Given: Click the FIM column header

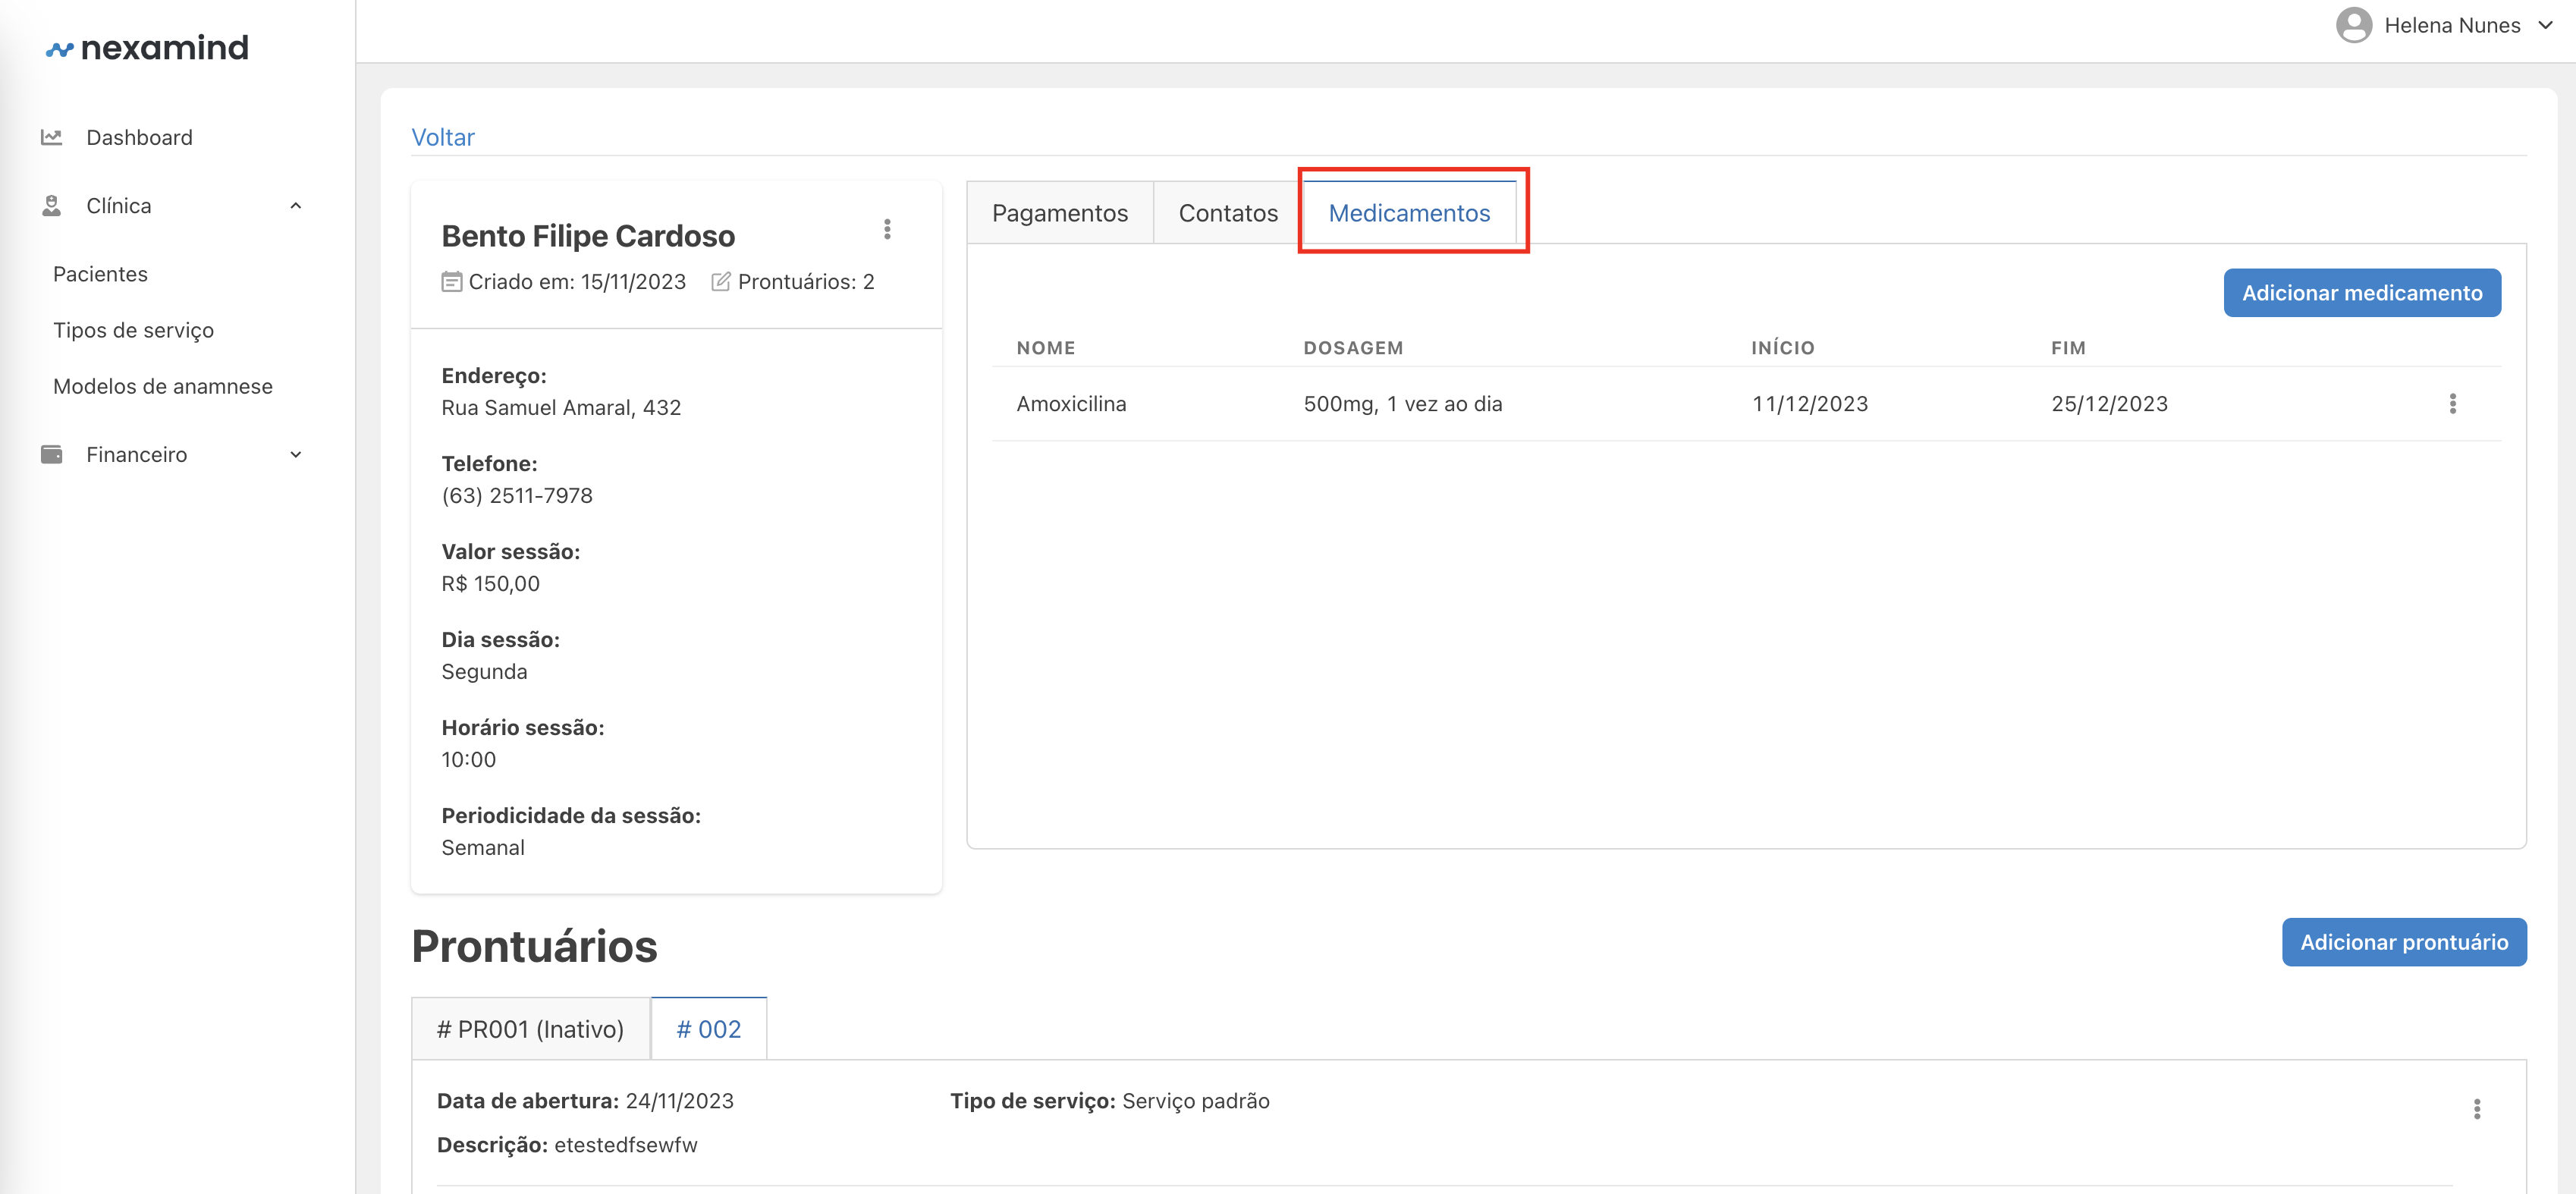Looking at the screenshot, I should coord(2068,348).
